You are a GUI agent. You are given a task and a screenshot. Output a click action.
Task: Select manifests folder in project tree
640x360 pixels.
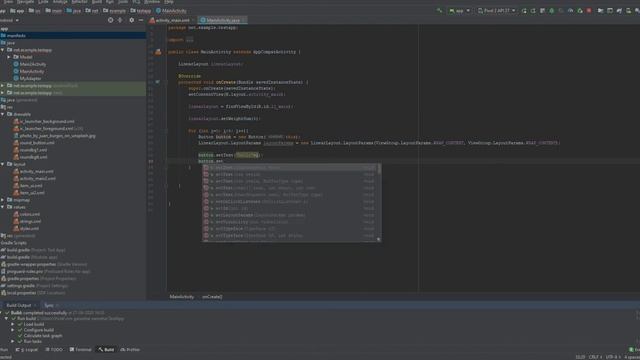[x=73, y=36]
